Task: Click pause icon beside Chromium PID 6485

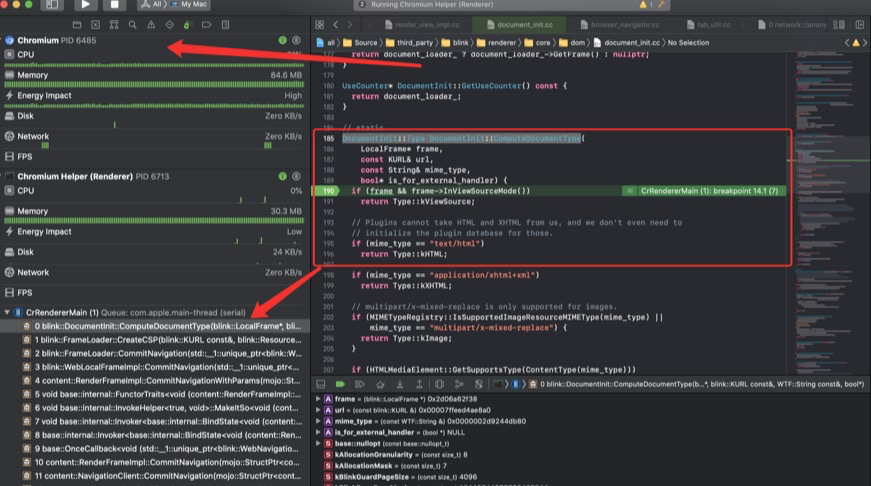Action: [297, 40]
